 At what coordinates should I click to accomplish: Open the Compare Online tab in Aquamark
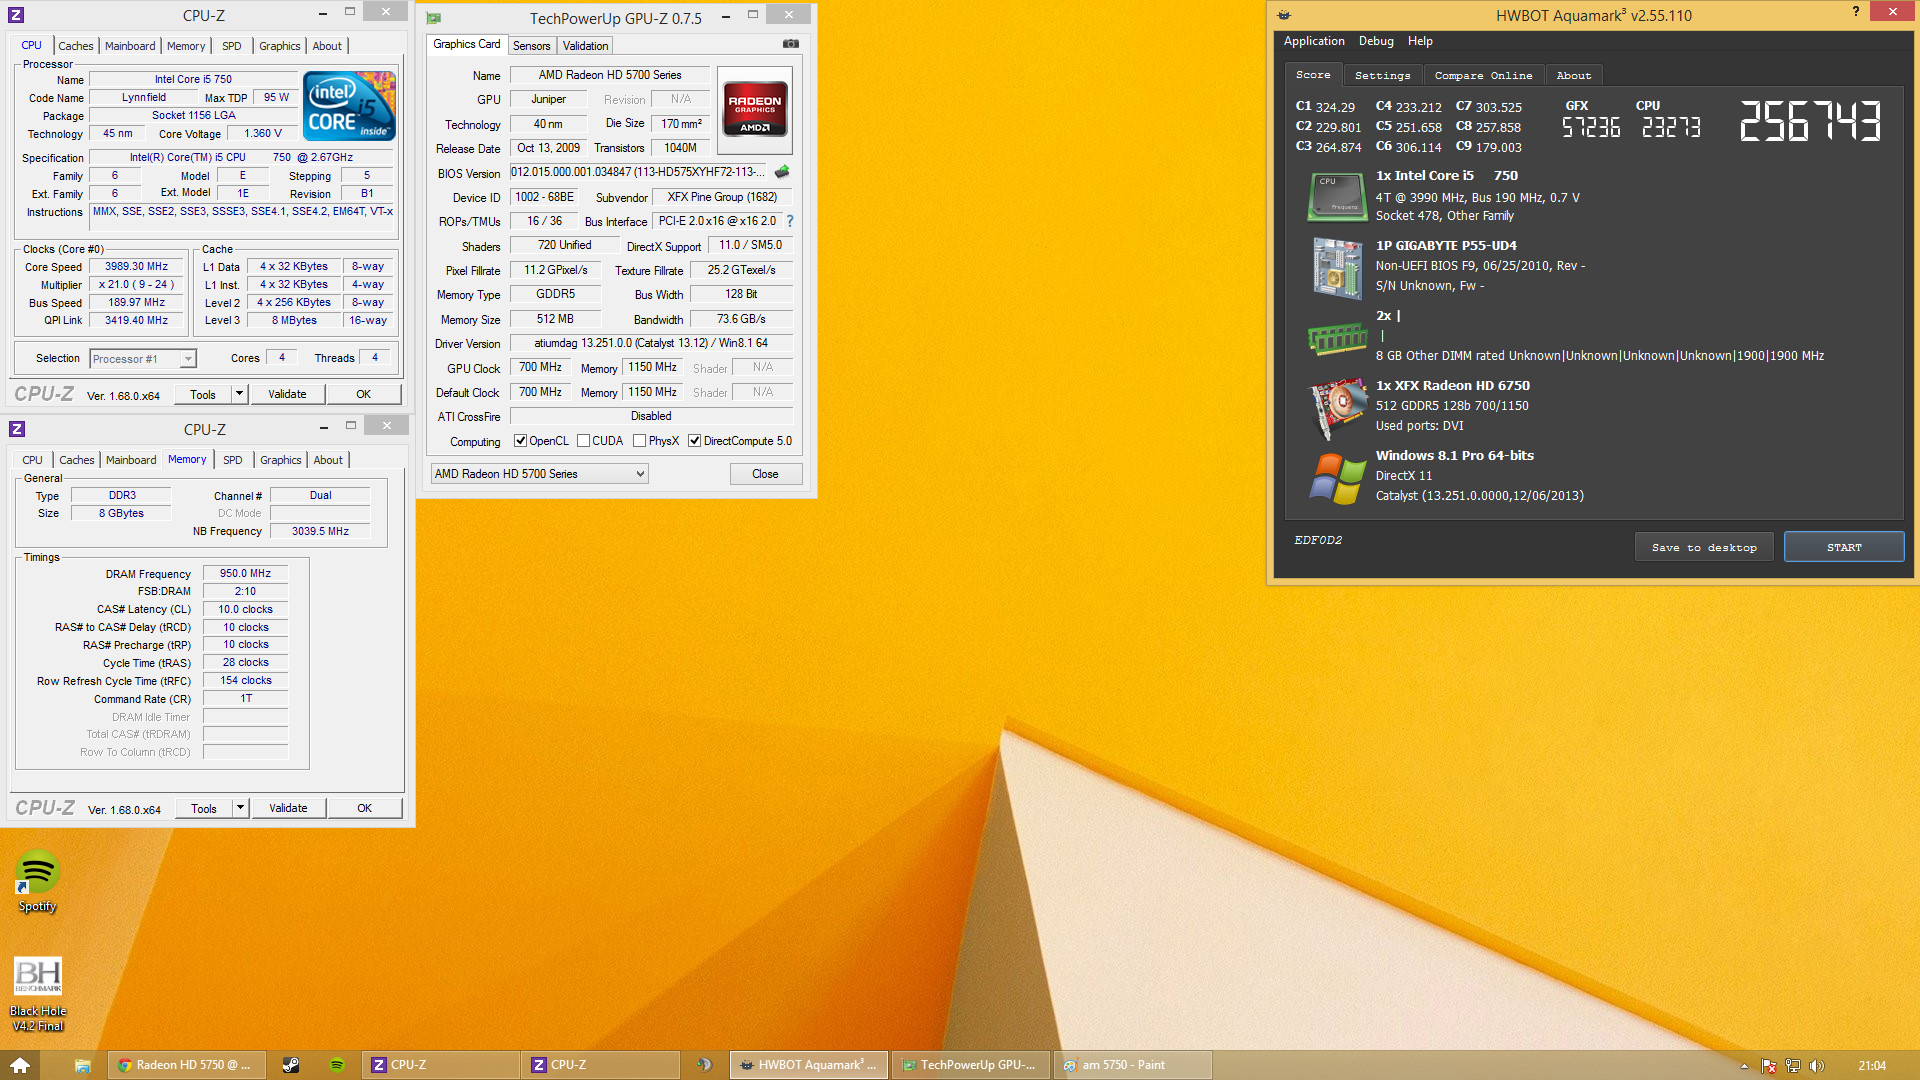point(1483,75)
